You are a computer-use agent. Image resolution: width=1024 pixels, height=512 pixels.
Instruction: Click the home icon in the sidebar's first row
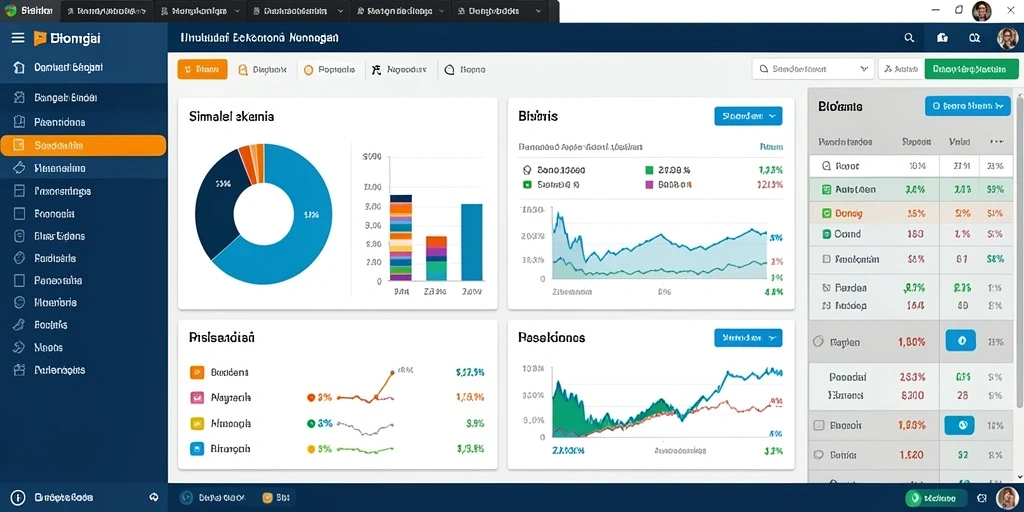click(x=19, y=67)
